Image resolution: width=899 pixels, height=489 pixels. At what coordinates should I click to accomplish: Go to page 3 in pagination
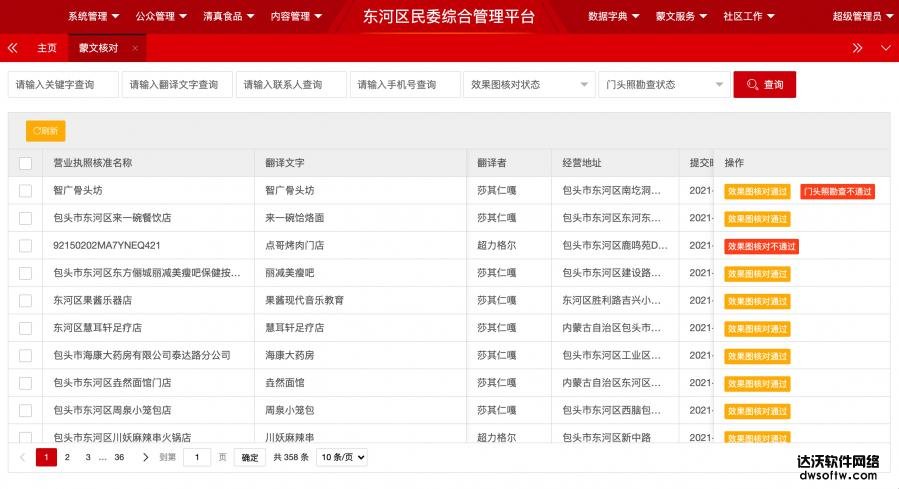coord(88,457)
